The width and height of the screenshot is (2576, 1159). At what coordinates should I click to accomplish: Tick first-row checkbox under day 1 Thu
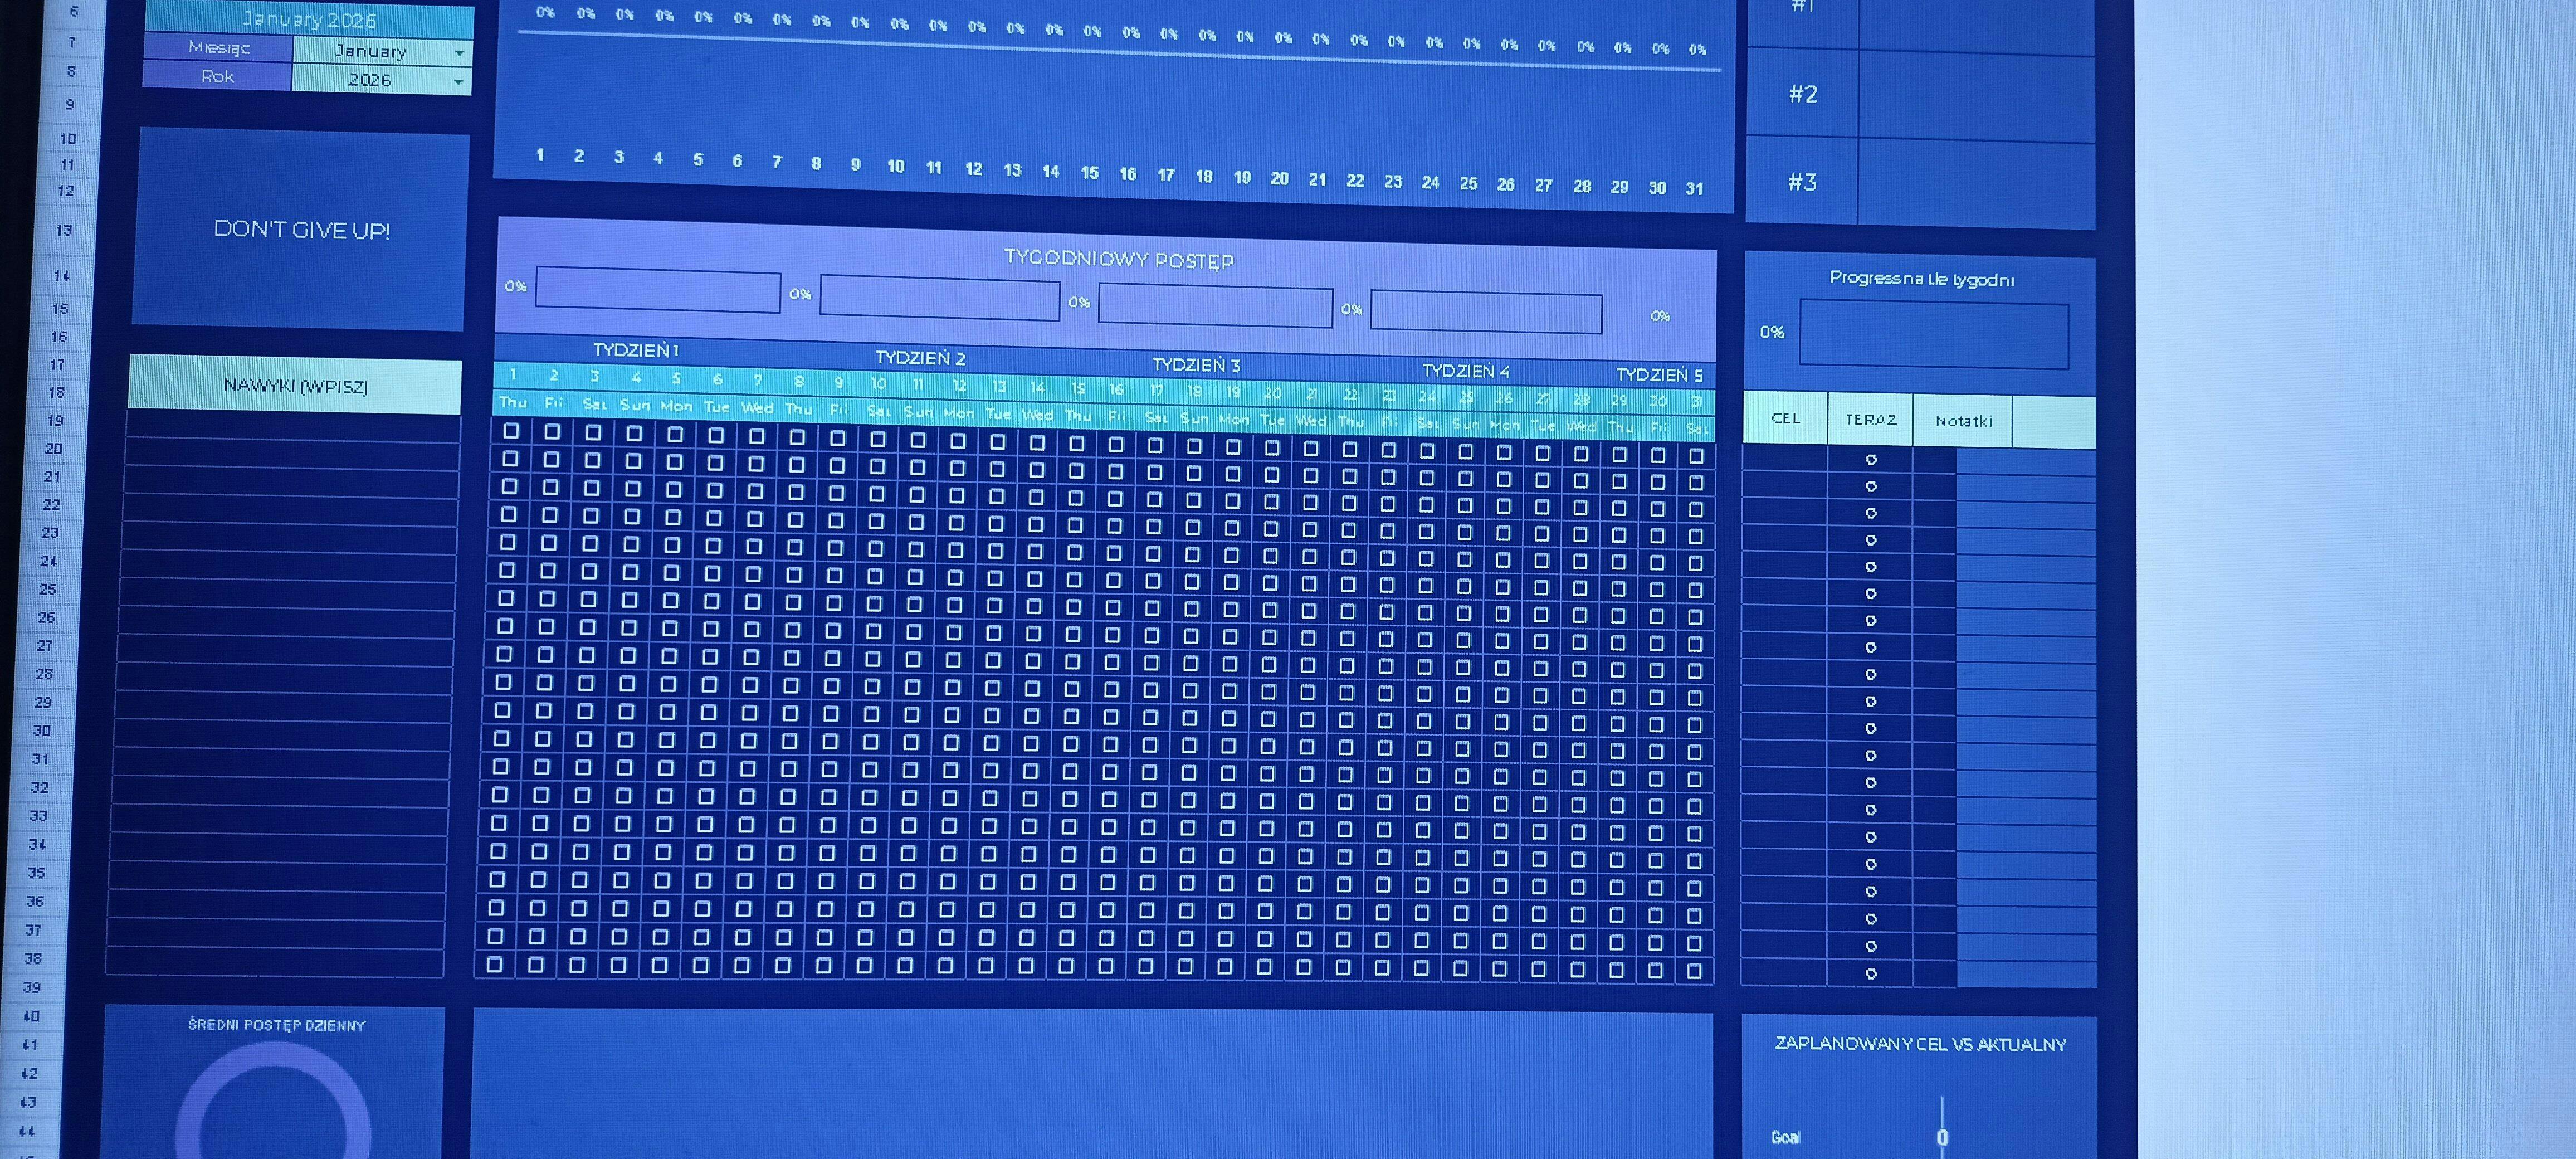pyautogui.click(x=511, y=431)
